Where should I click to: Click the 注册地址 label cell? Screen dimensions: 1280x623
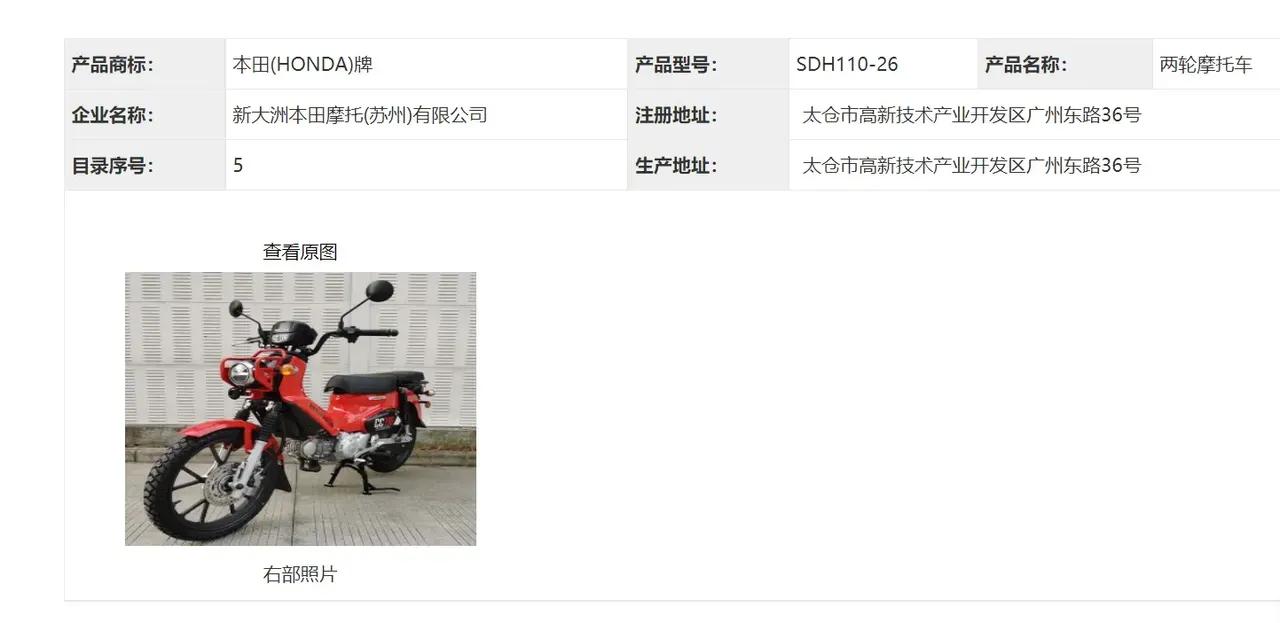[x=708, y=115]
